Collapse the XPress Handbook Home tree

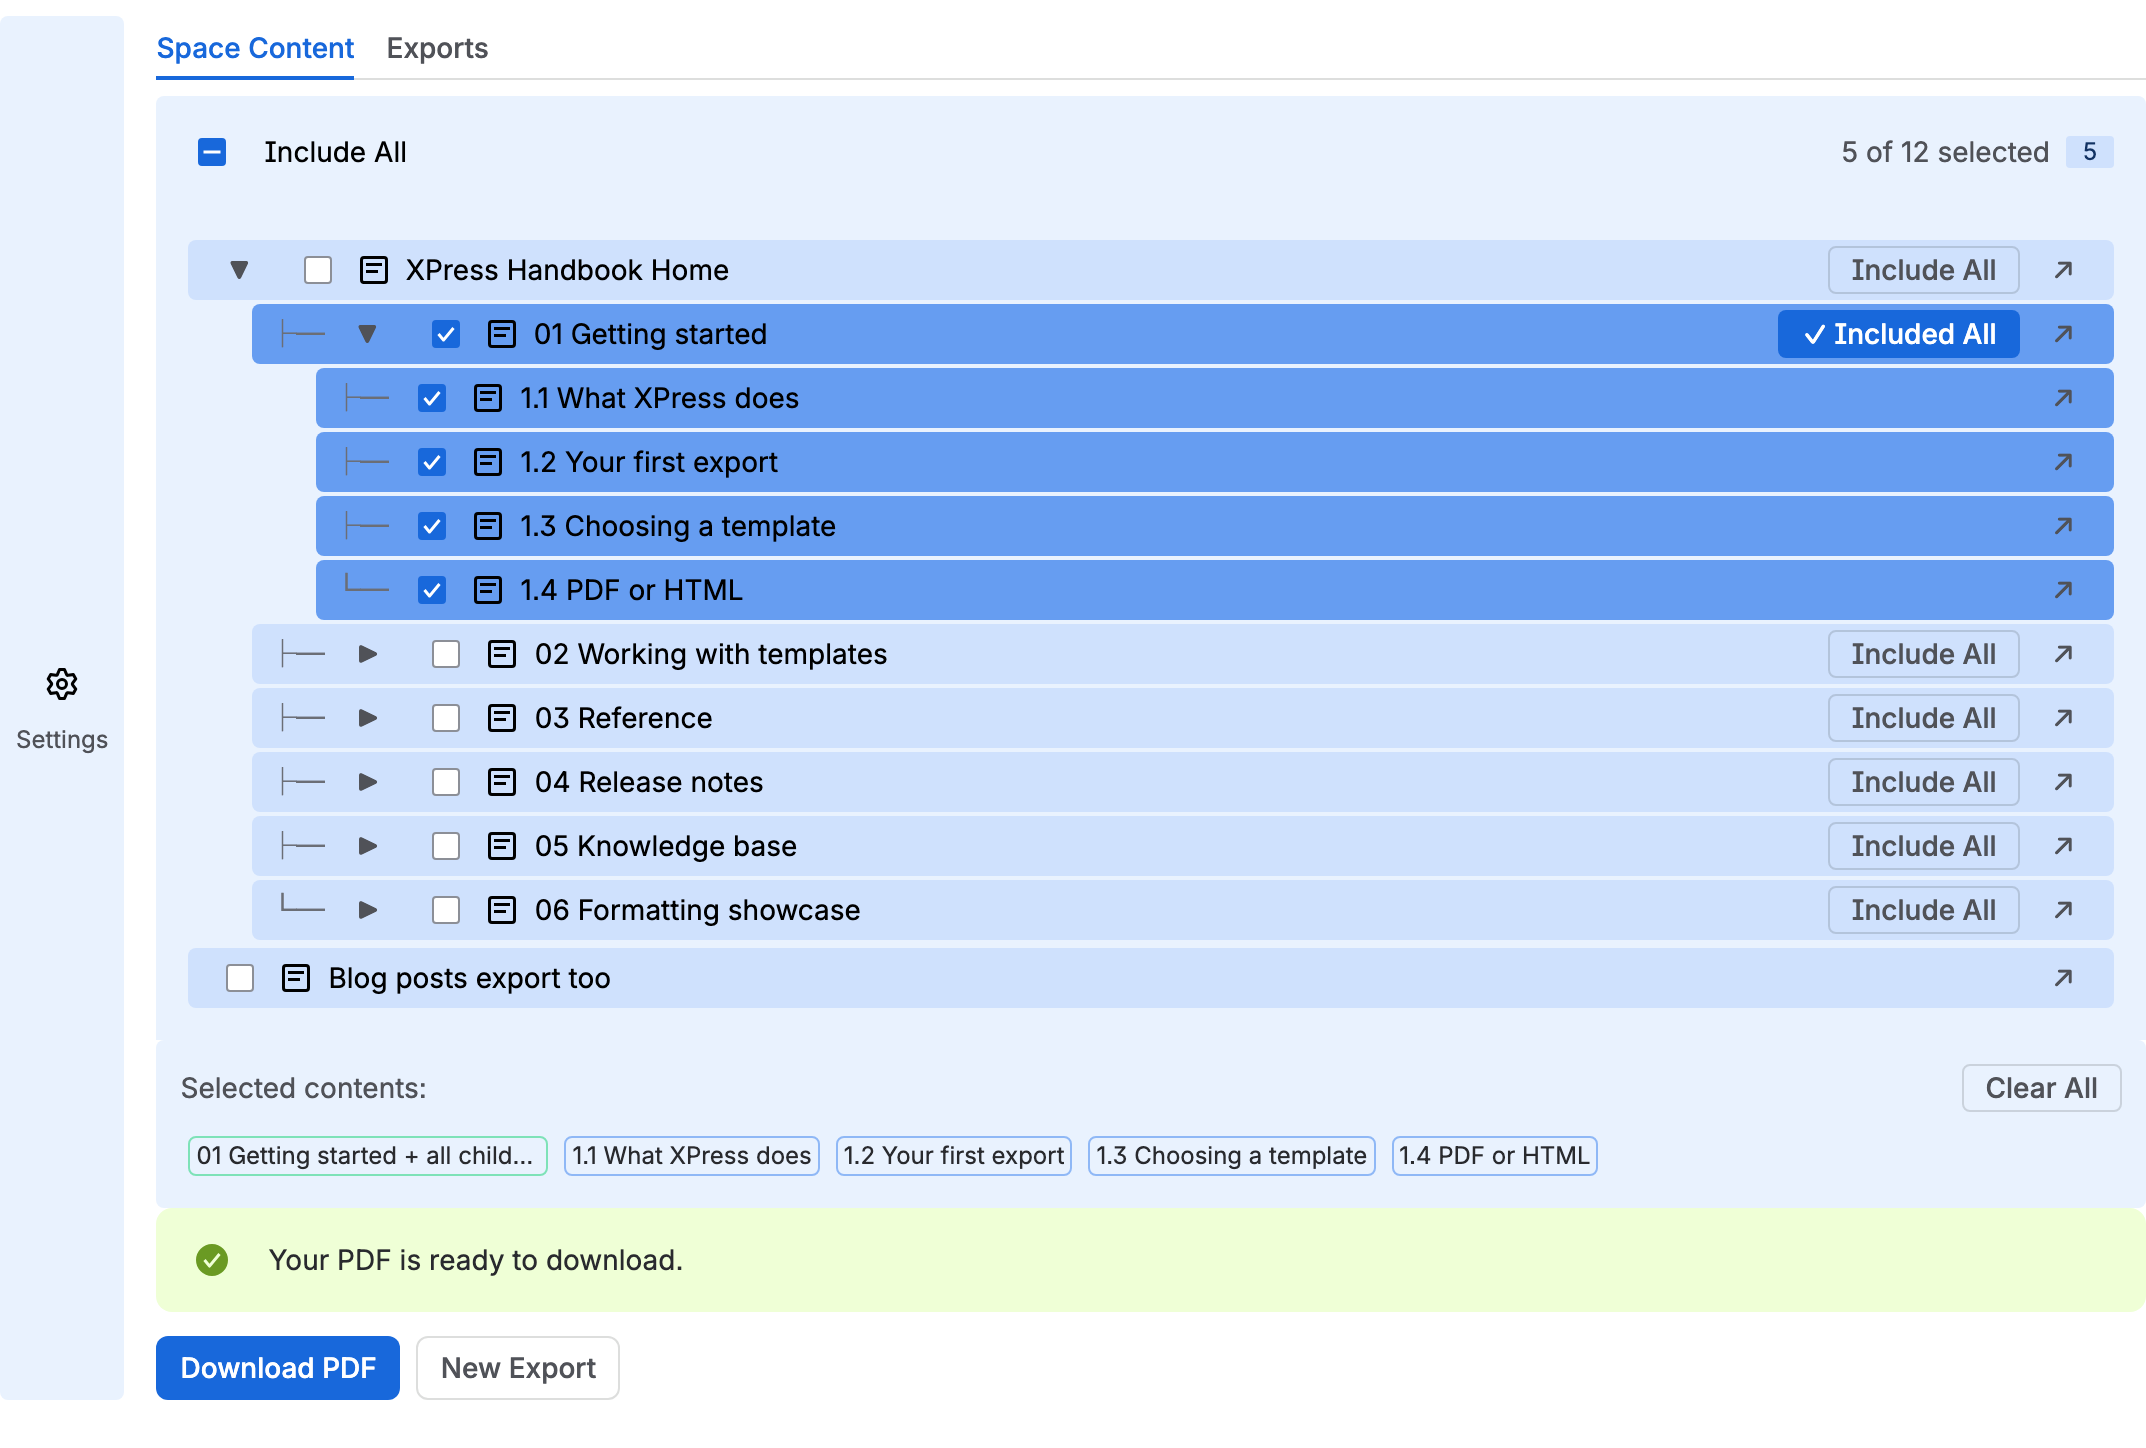click(x=239, y=270)
